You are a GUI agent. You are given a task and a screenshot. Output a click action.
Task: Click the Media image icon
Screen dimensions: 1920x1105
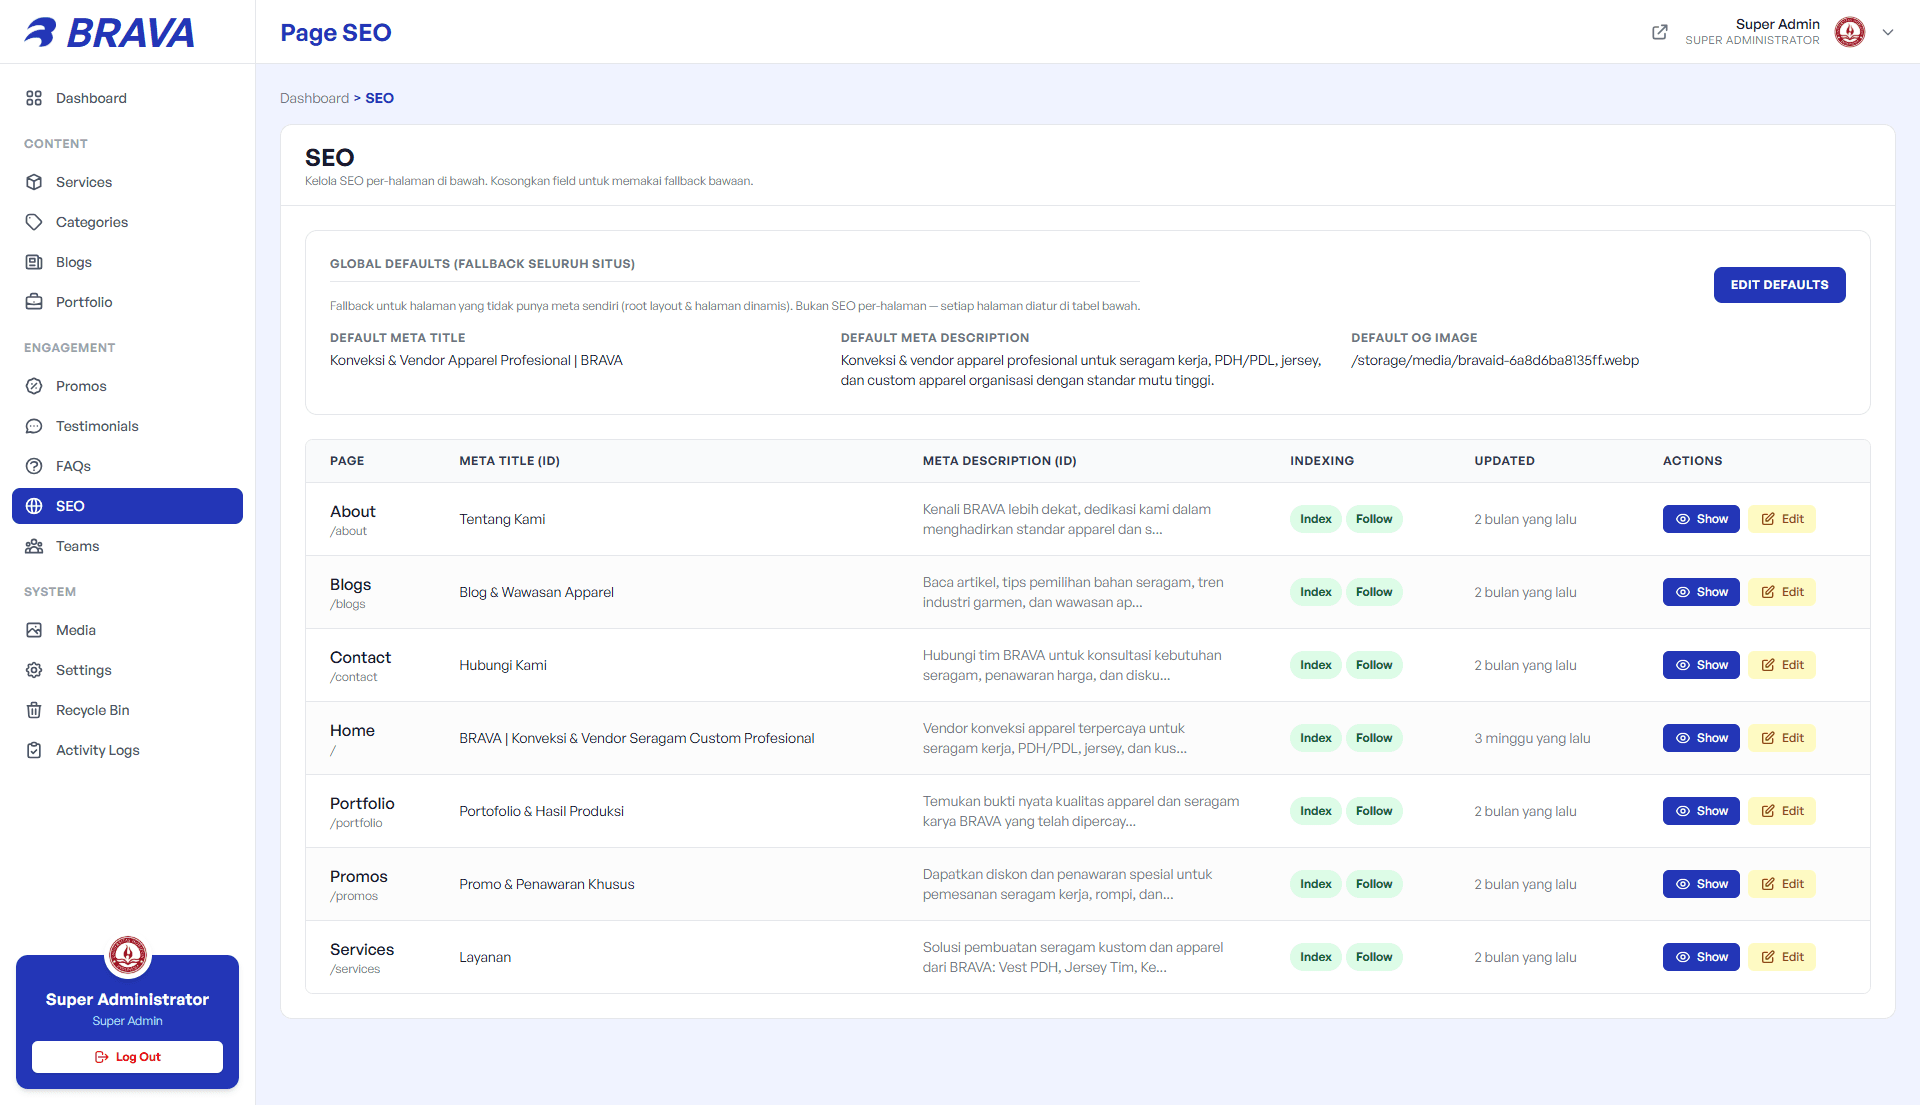tap(34, 630)
